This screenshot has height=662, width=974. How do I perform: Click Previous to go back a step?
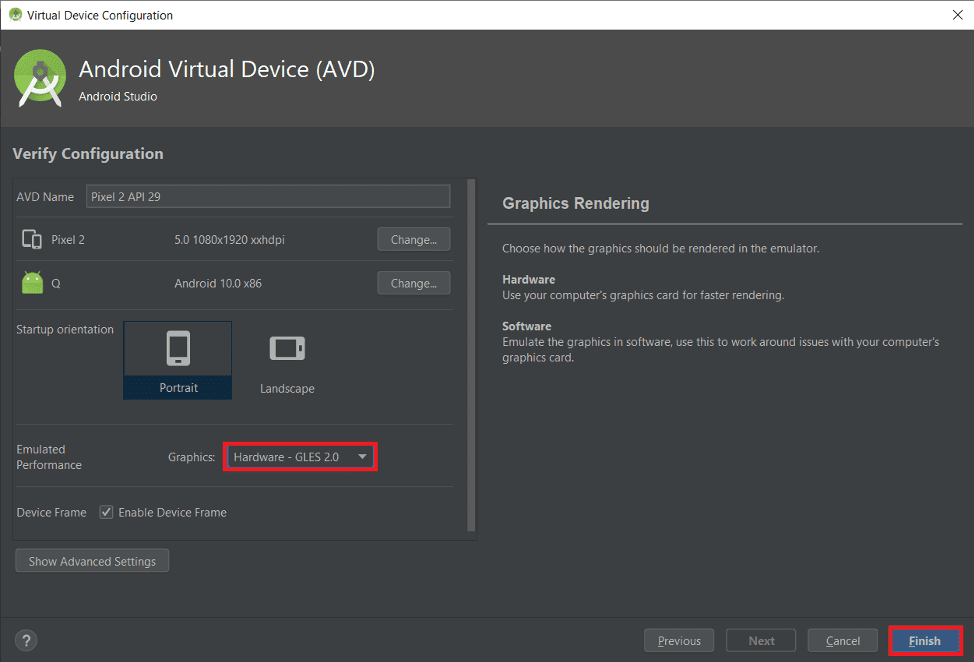tap(679, 640)
